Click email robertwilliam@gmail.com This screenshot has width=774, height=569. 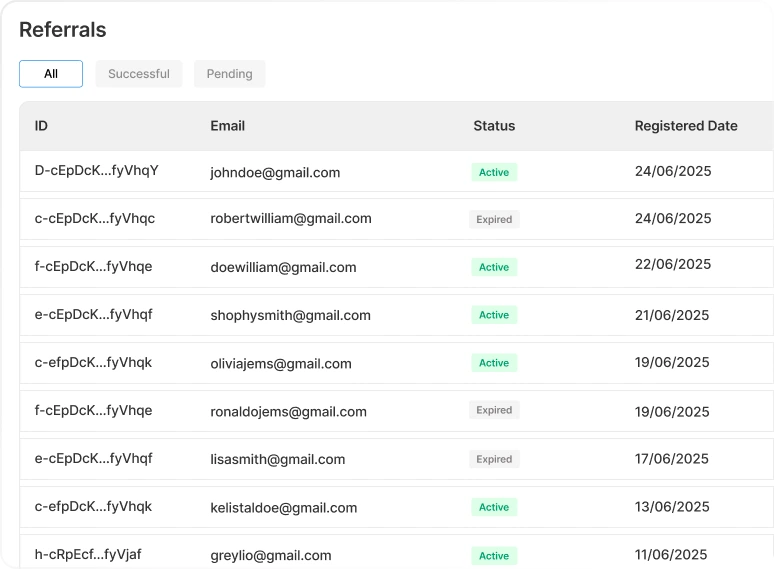(x=291, y=219)
